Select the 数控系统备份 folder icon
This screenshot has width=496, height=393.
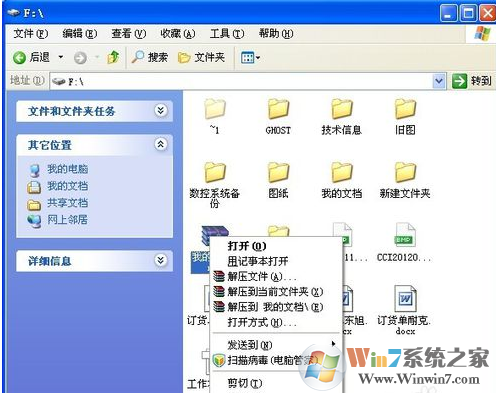pos(215,172)
